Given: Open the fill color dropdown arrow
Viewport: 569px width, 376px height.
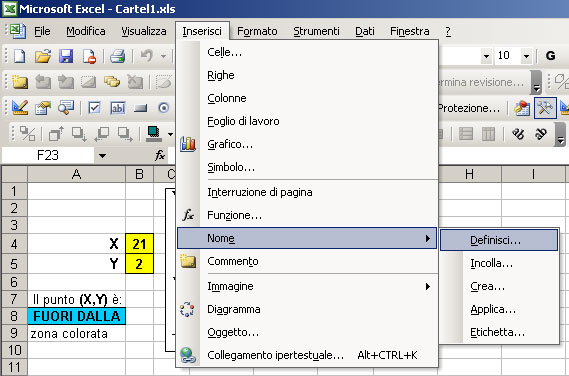Looking at the screenshot, I should [x=171, y=134].
